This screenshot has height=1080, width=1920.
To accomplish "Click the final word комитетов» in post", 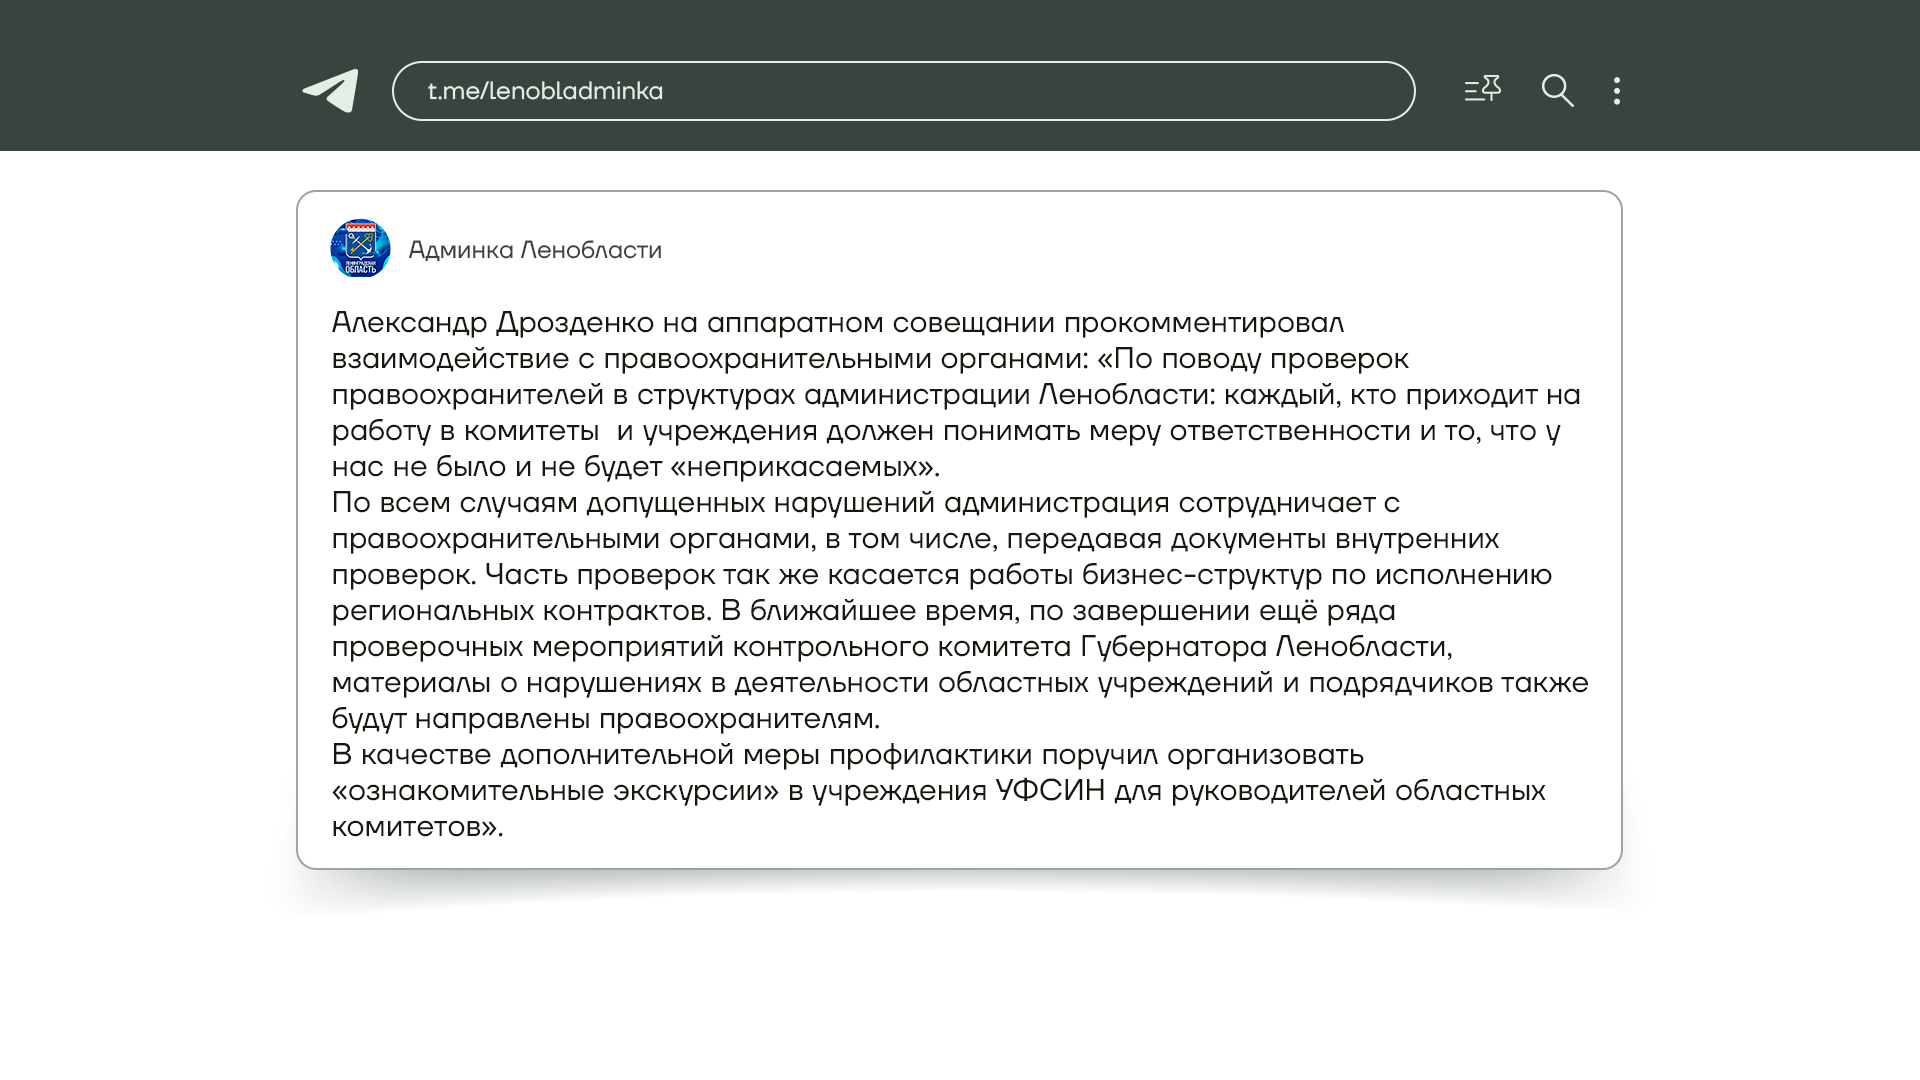I will tap(416, 827).
